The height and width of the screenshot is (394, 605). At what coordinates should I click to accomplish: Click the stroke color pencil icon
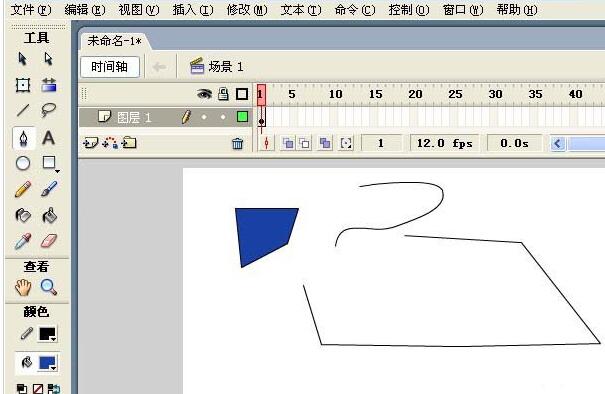(x=26, y=333)
